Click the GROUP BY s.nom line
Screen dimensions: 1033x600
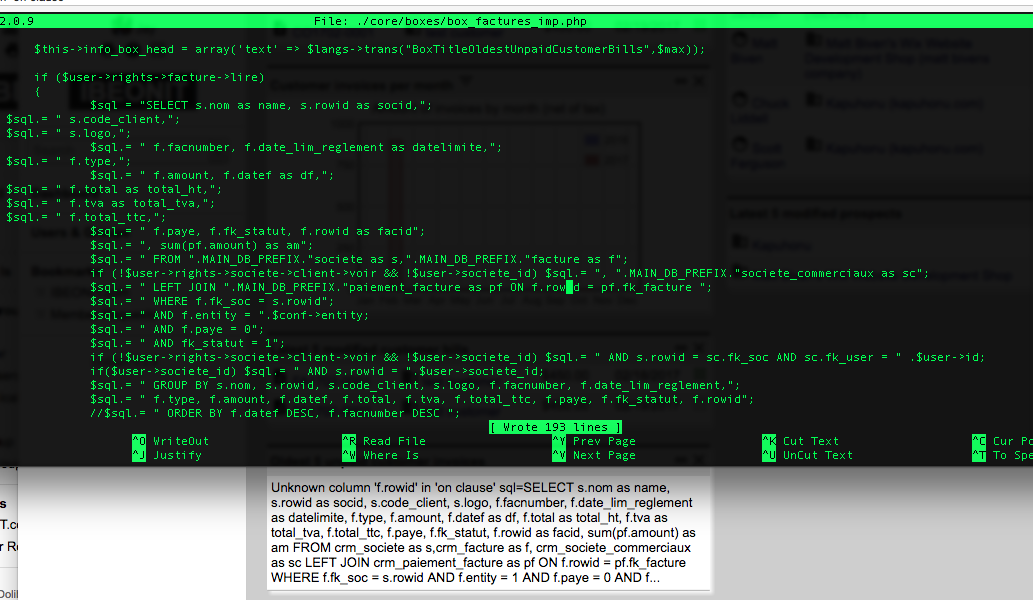pos(415,385)
